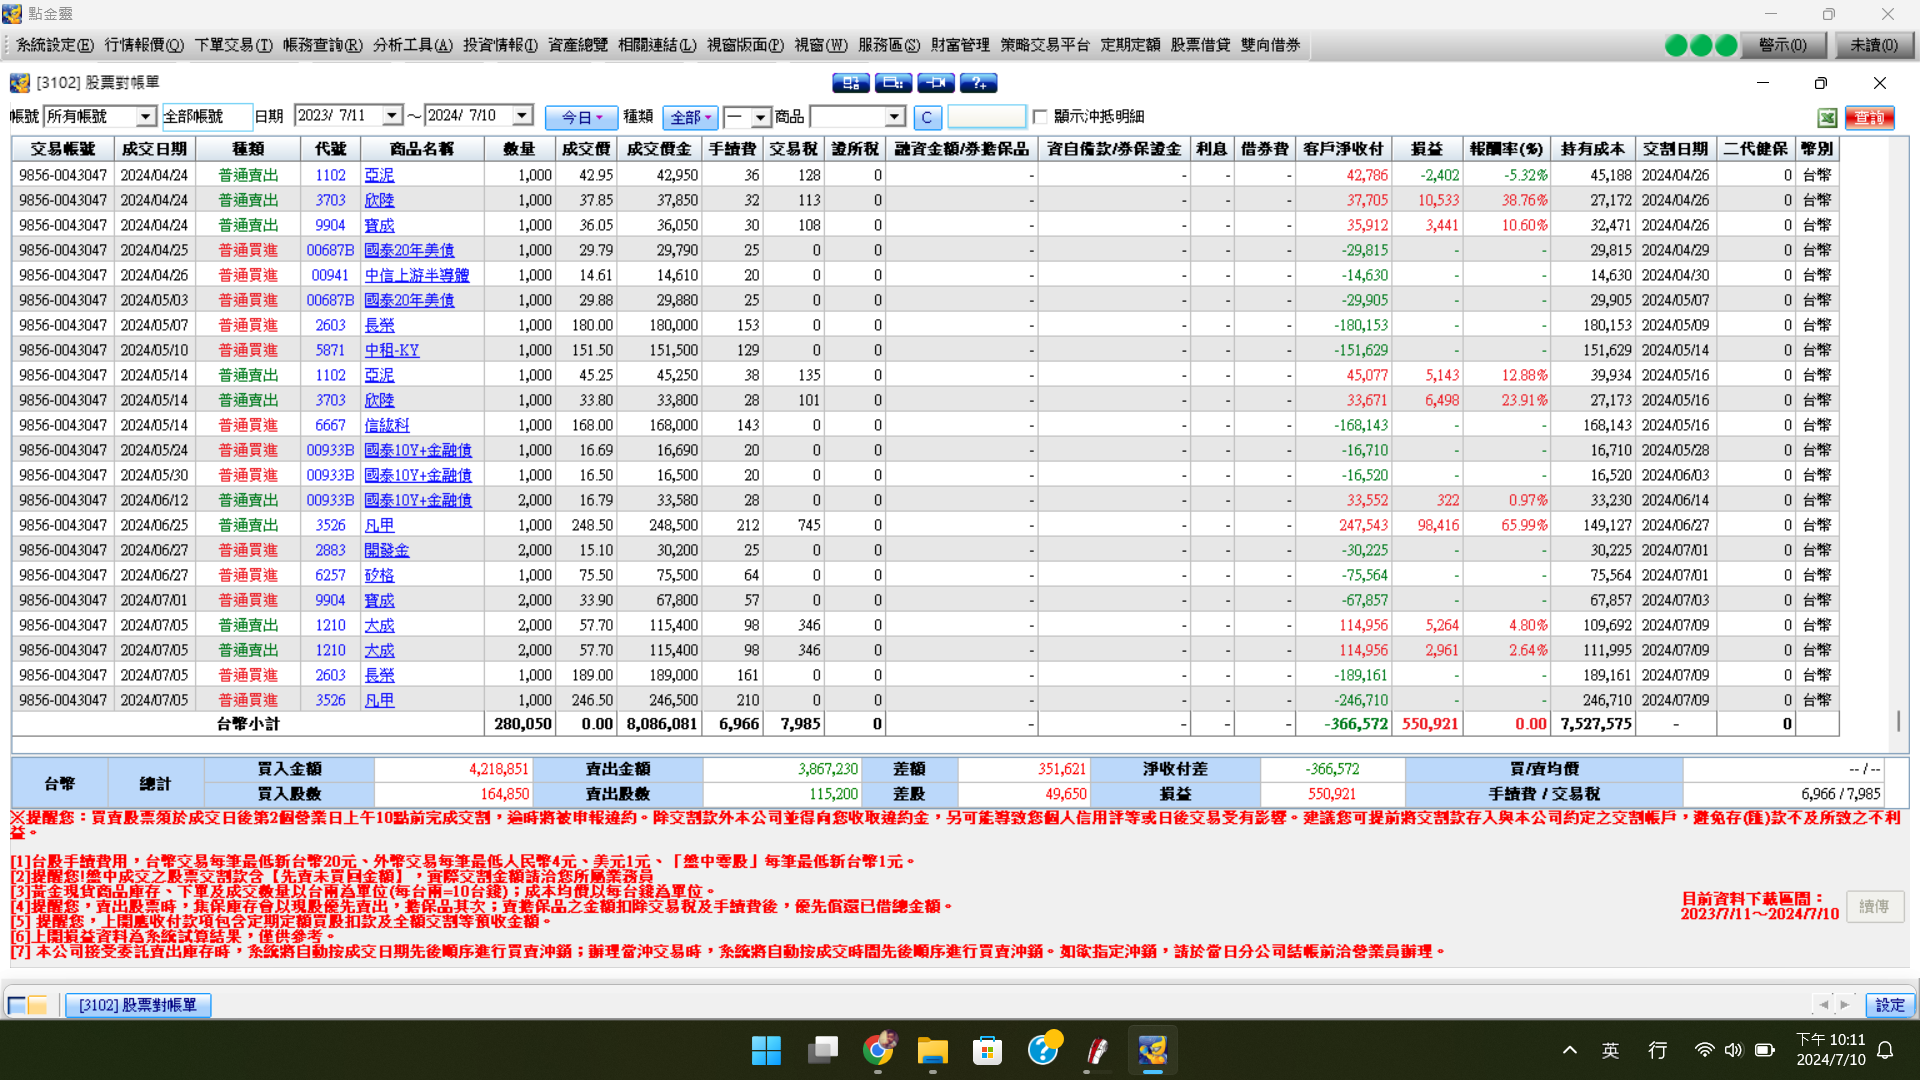Click the first blue window layout icon
1920x1080 pixels.
click(851, 83)
